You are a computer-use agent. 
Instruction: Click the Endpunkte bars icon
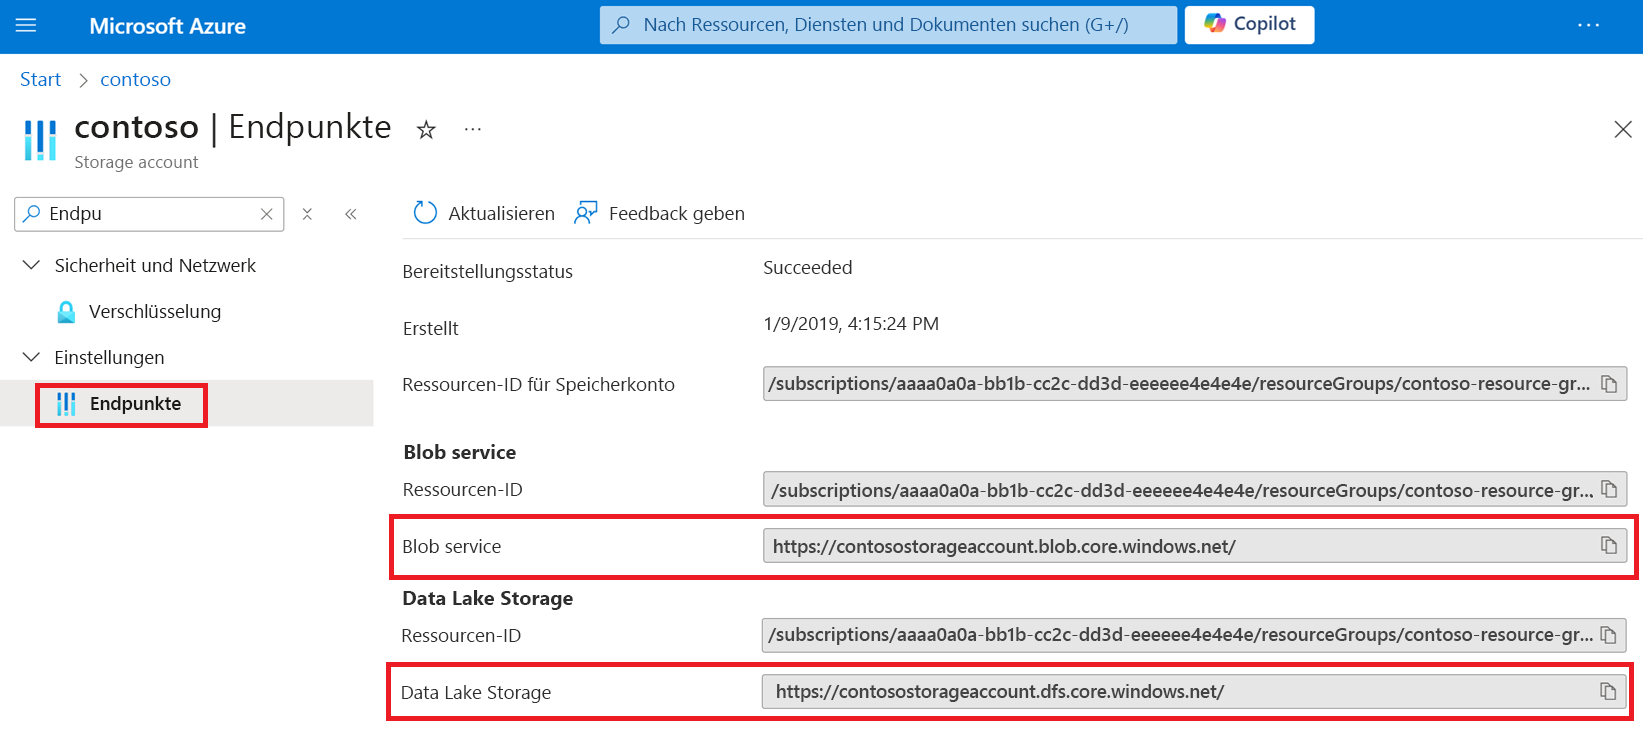(66, 404)
